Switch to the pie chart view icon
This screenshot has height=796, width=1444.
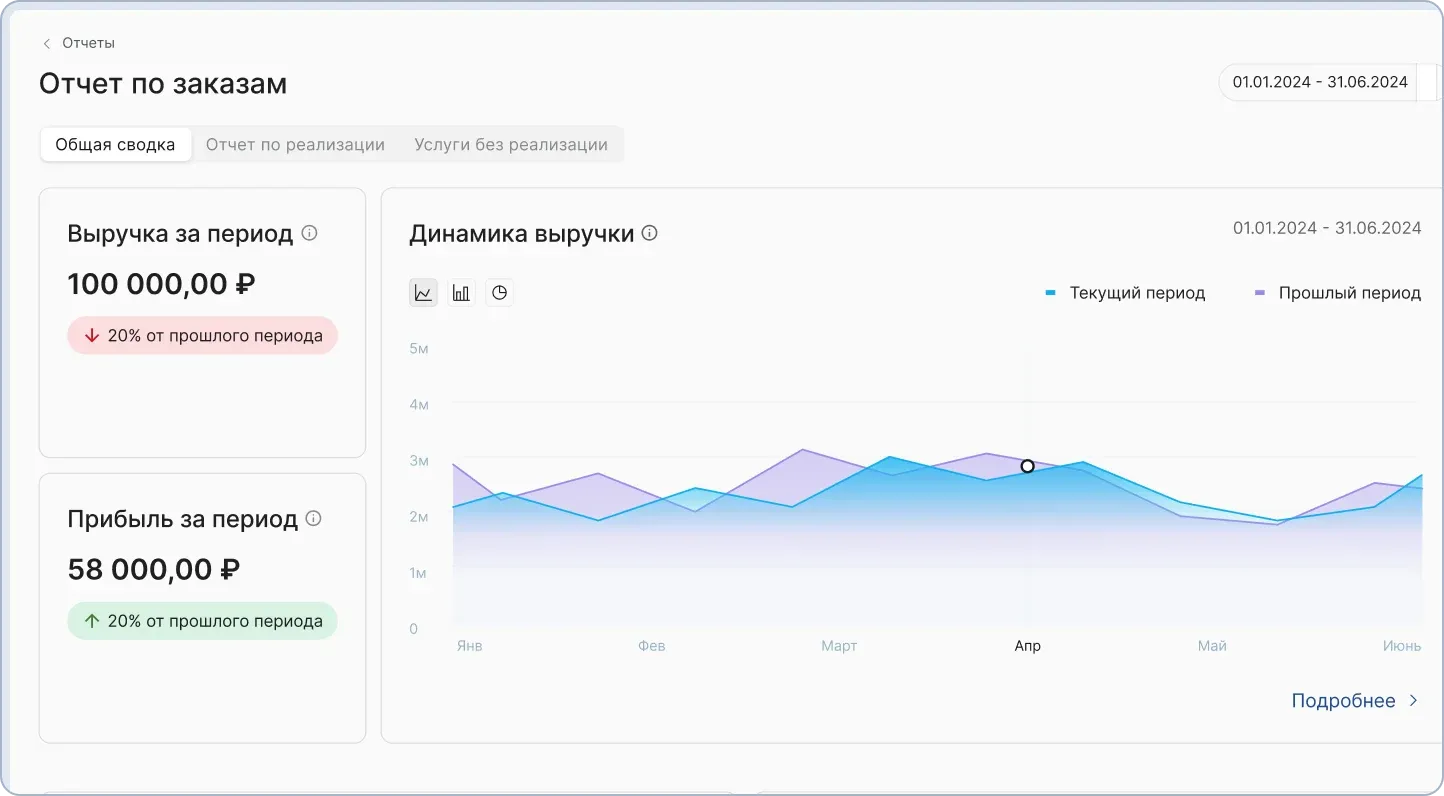[x=499, y=293]
